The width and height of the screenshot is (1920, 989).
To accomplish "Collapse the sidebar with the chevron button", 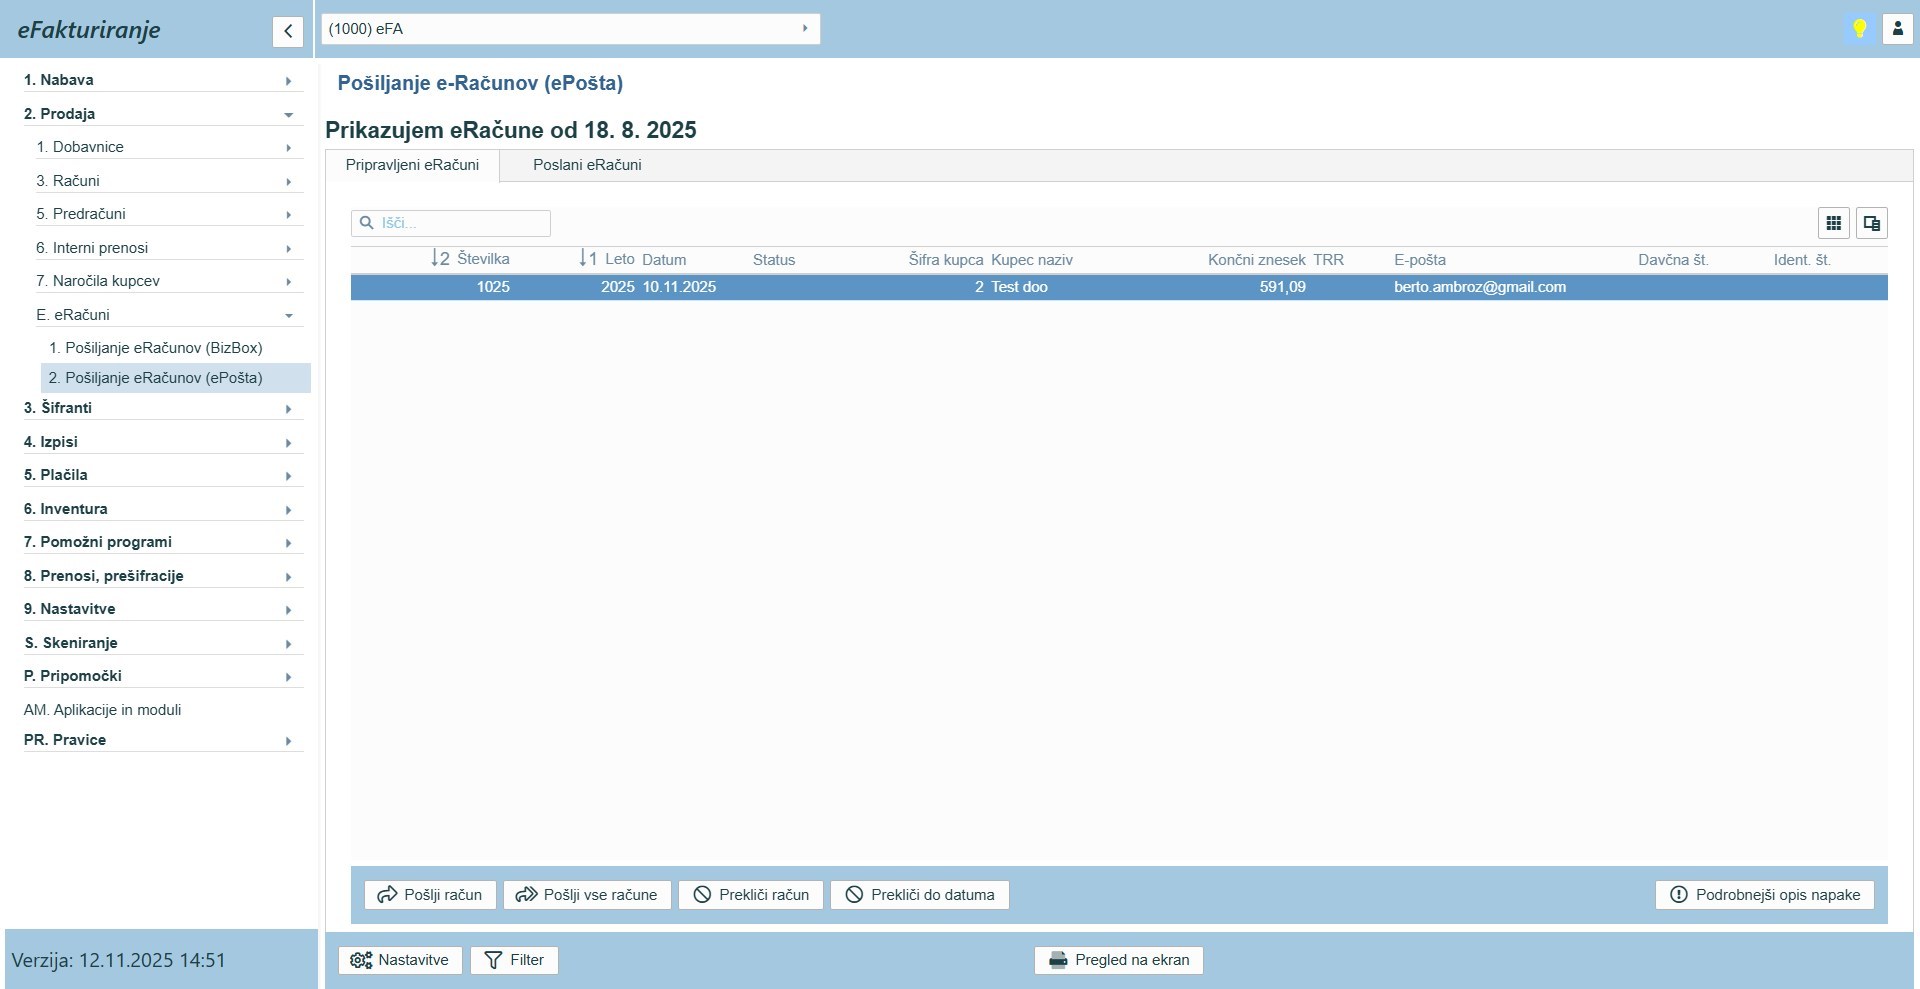I will (x=287, y=31).
